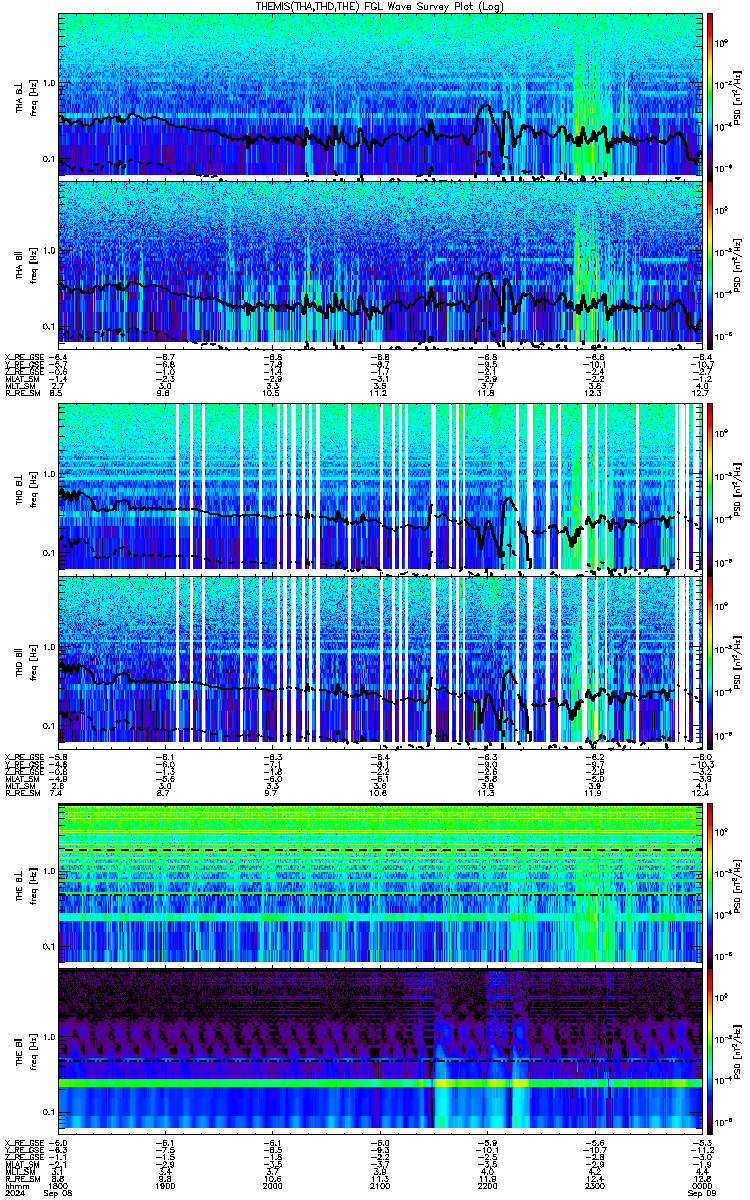Image resolution: width=750 pixels, height=1200 pixels.
Task: Click the PSD color bar beside THA B-parallel
Action: [710, 263]
